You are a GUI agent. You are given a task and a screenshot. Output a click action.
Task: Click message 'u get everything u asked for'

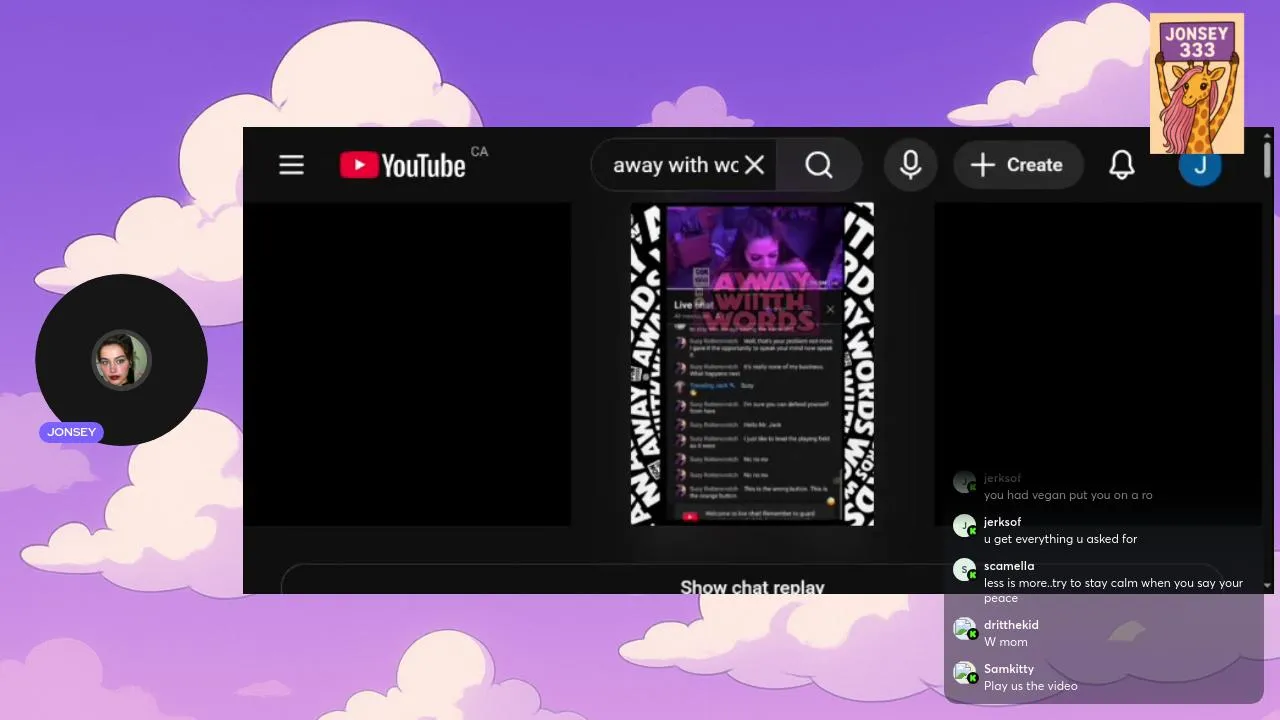1060,539
